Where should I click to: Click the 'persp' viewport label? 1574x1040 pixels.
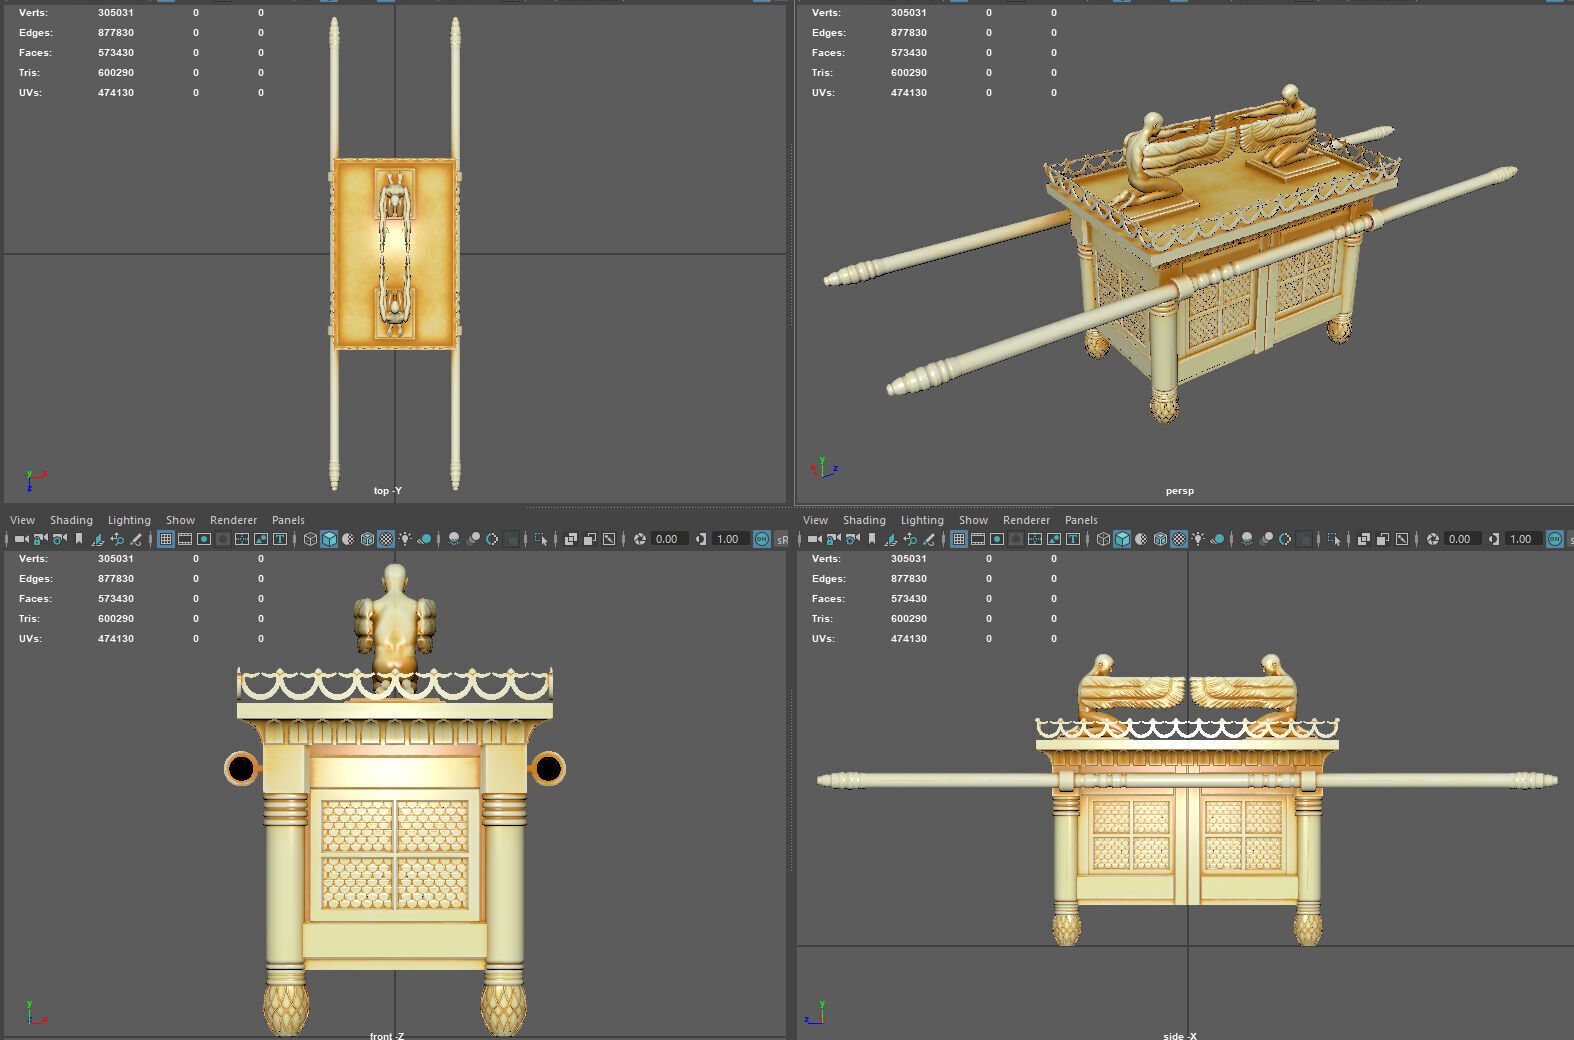pos(1180,491)
